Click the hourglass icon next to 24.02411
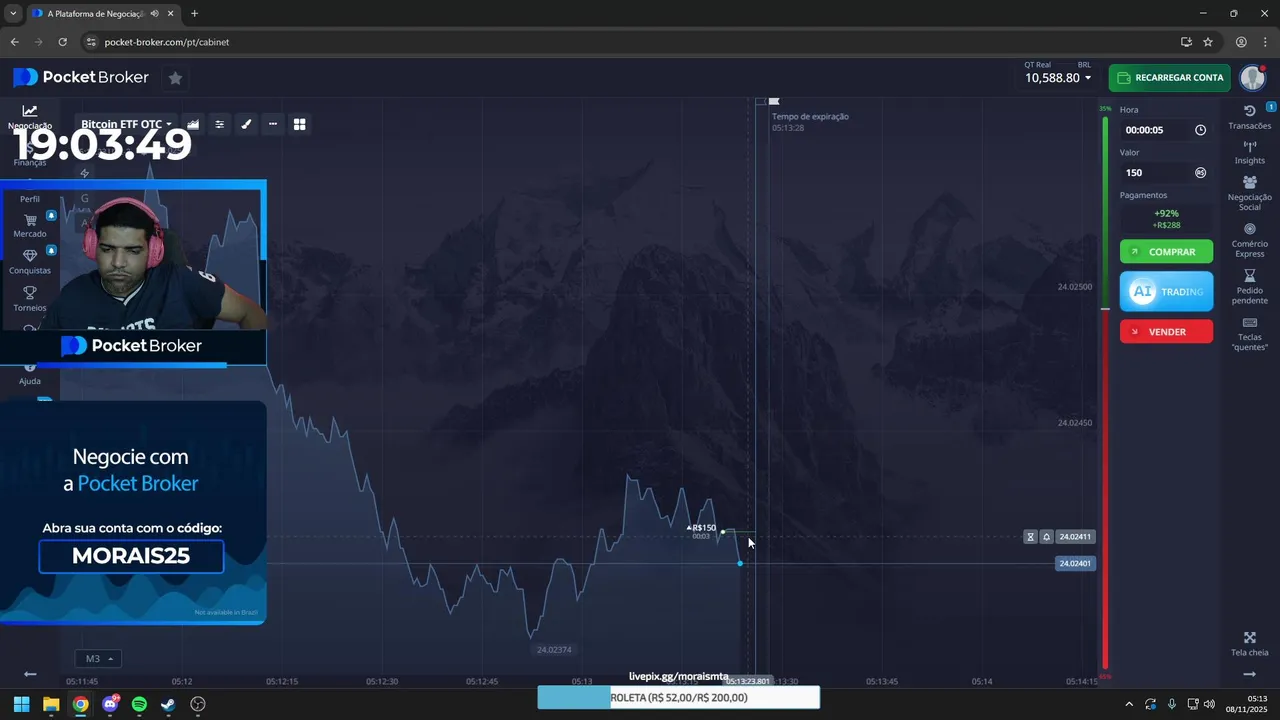Image resolution: width=1280 pixels, height=720 pixels. pos(1030,537)
